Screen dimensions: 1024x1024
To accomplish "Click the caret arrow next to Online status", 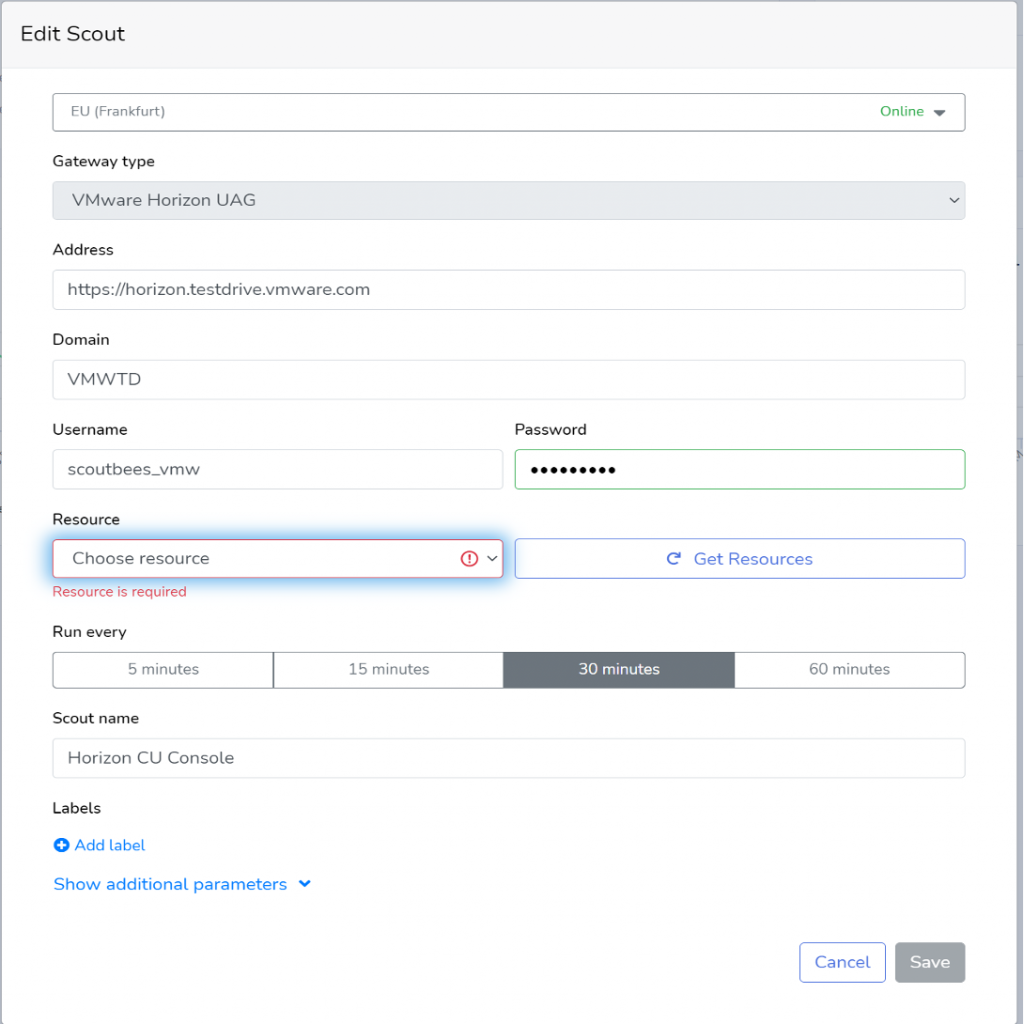I will (939, 112).
